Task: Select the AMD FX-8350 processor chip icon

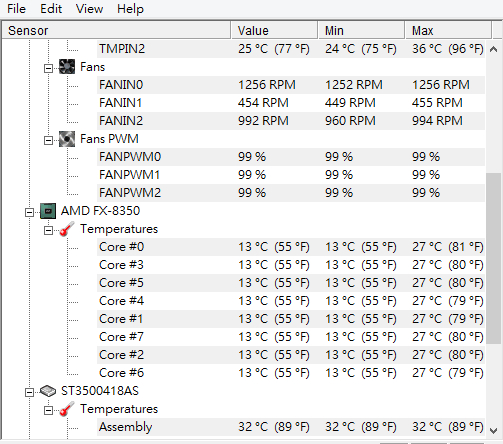Action: tap(48, 211)
